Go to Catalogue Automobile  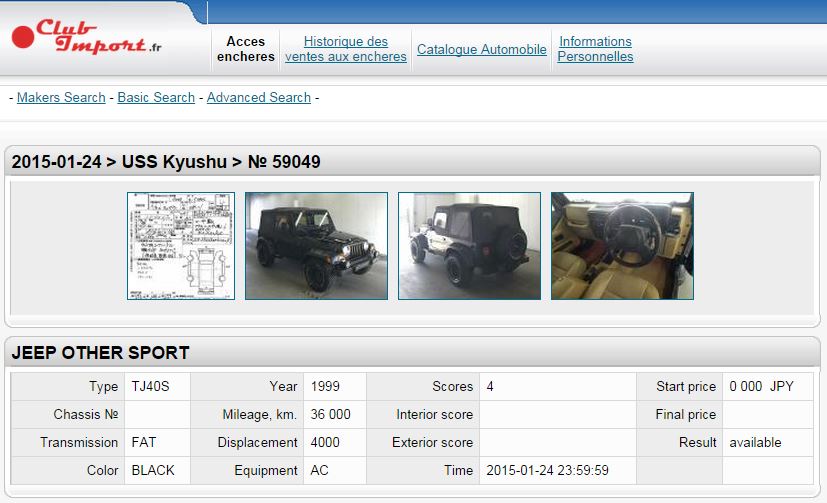click(x=482, y=49)
